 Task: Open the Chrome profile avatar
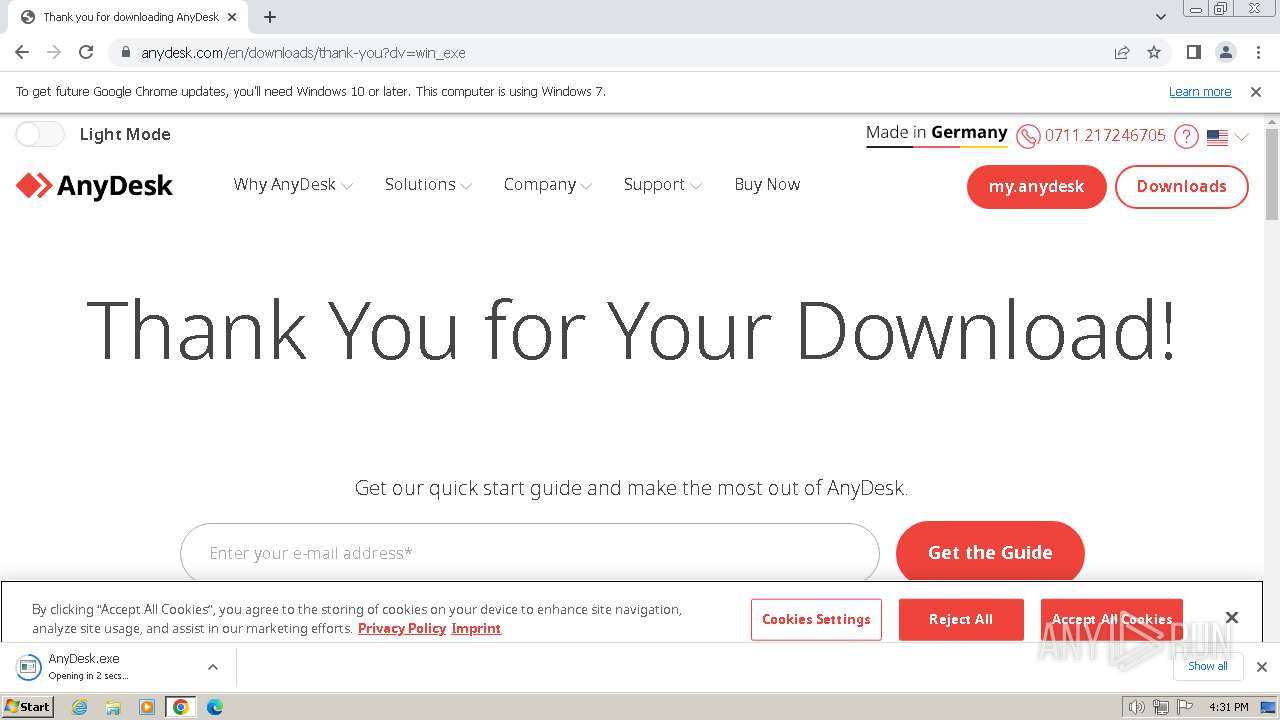[x=1226, y=53]
